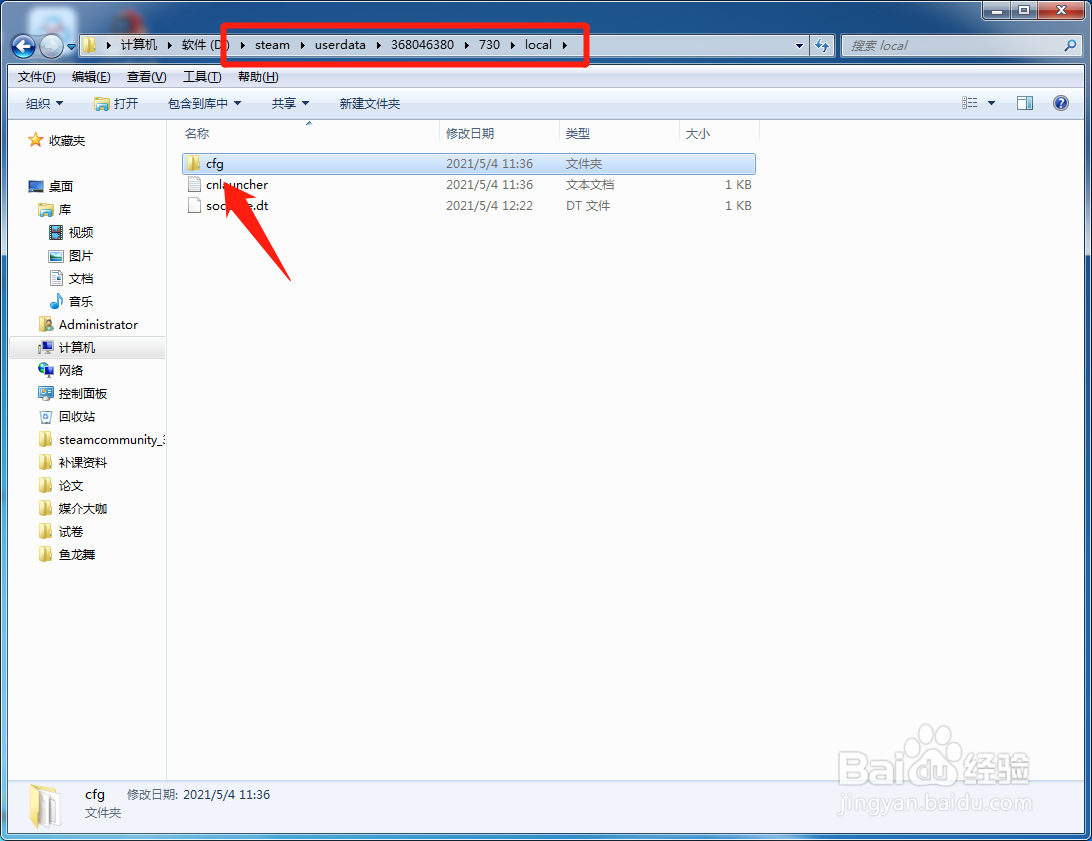This screenshot has height=841, width=1092.
Task: Expand the arrow after steam breadcrumb
Action: (x=303, y=45)
